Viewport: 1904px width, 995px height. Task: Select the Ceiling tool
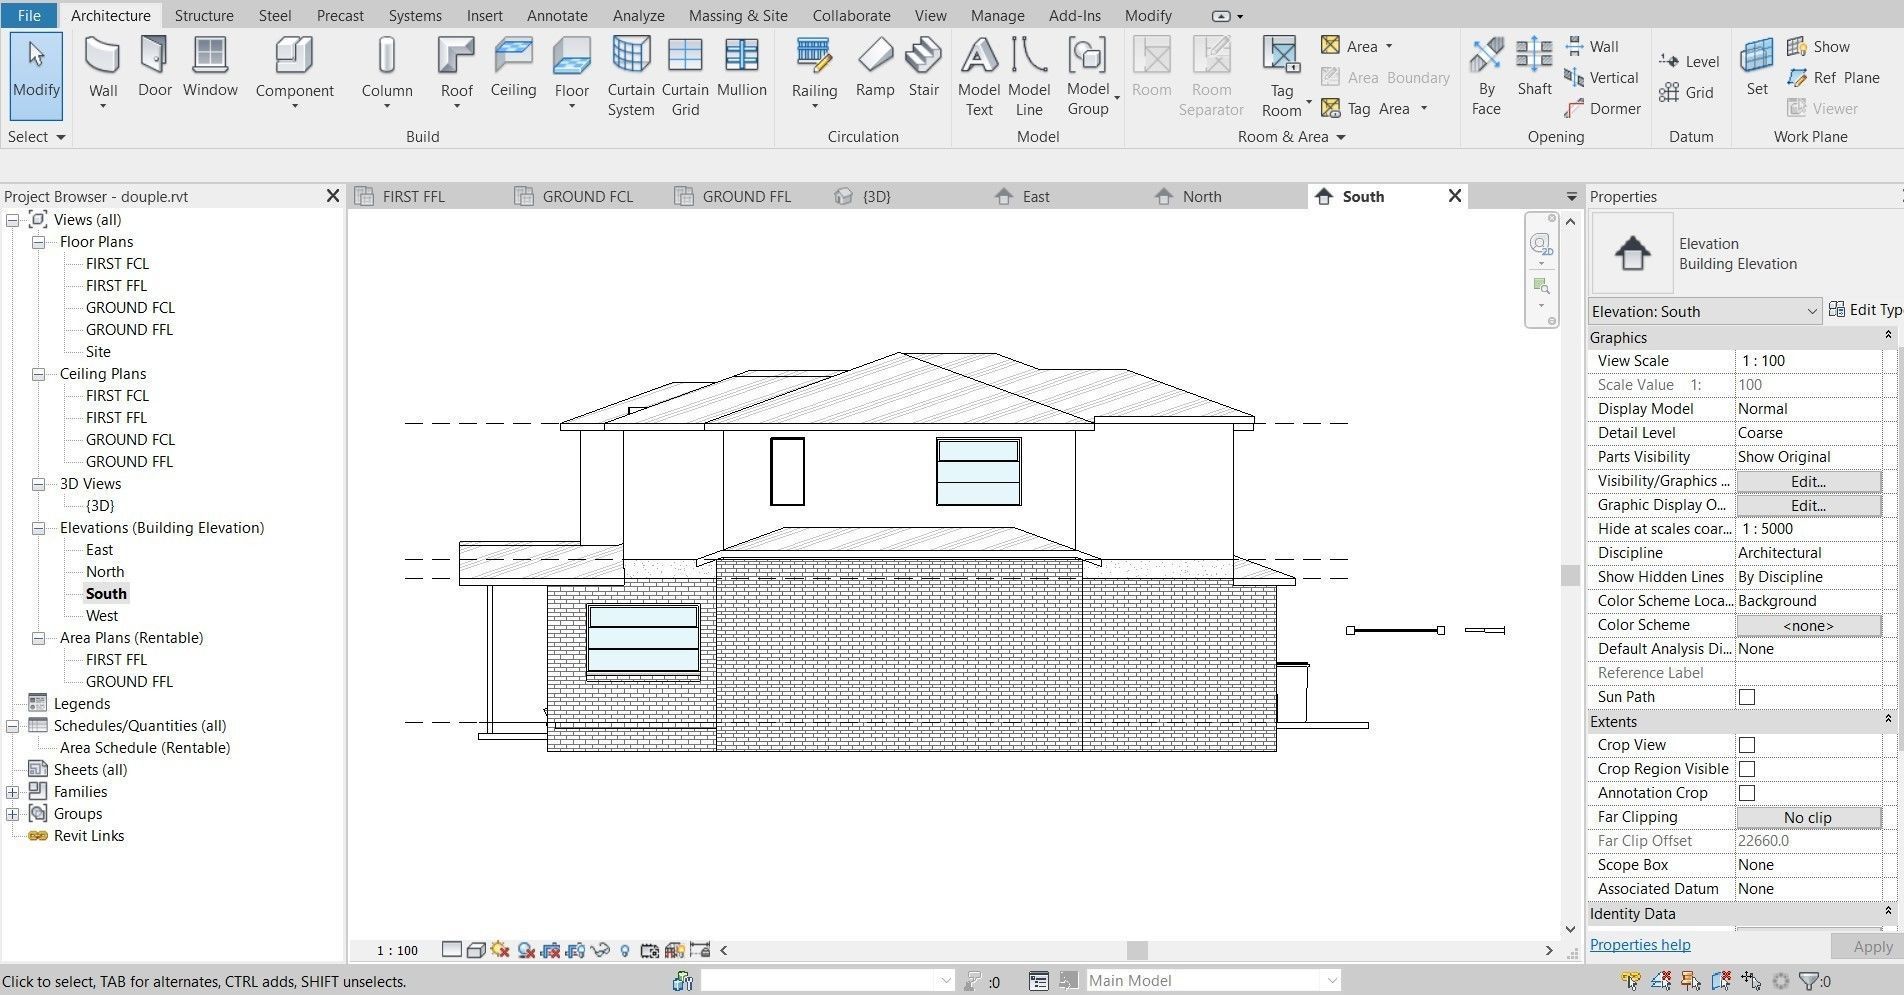(x=513, y=68)
